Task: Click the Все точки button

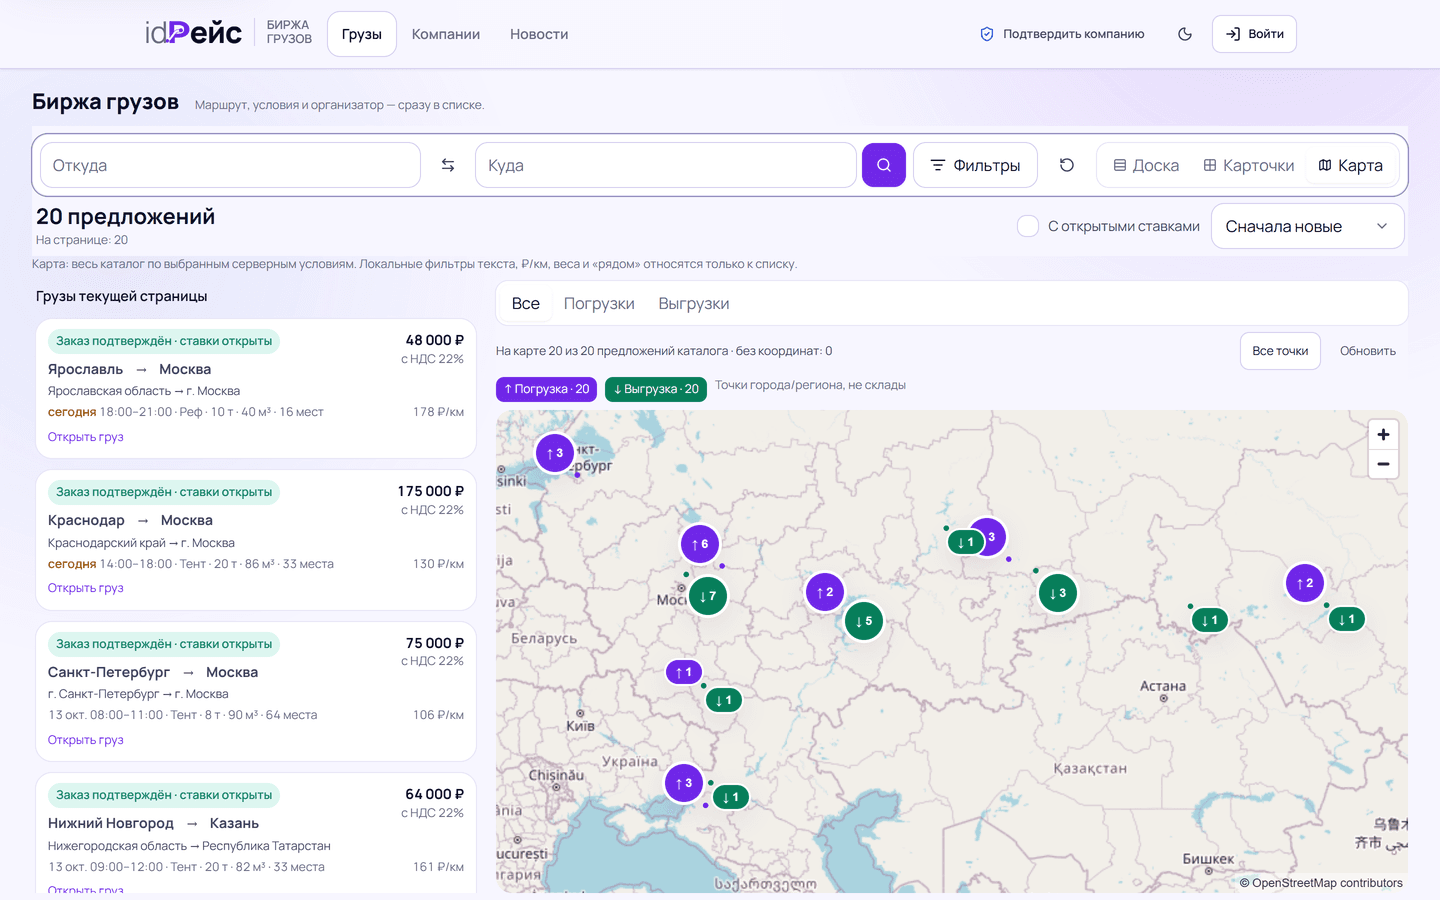Action: click(x=1280, y=351)
